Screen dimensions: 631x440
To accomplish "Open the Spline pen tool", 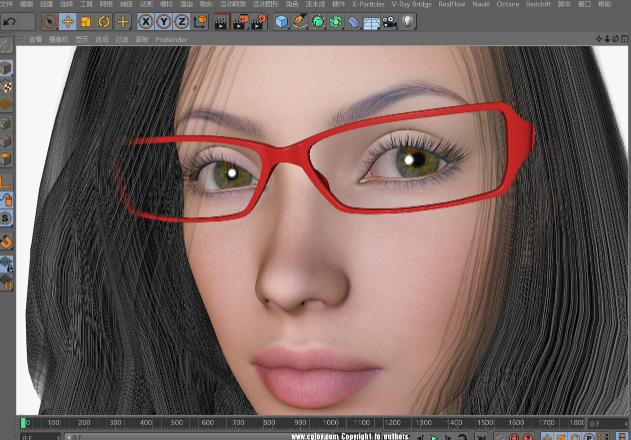I will [x=300, y=21].
